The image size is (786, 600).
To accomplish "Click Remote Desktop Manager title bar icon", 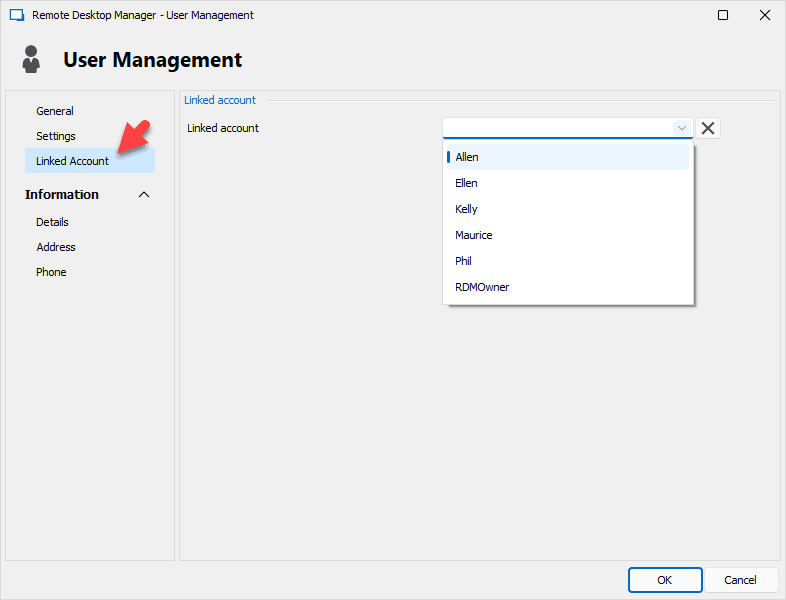I will (17, 15).
